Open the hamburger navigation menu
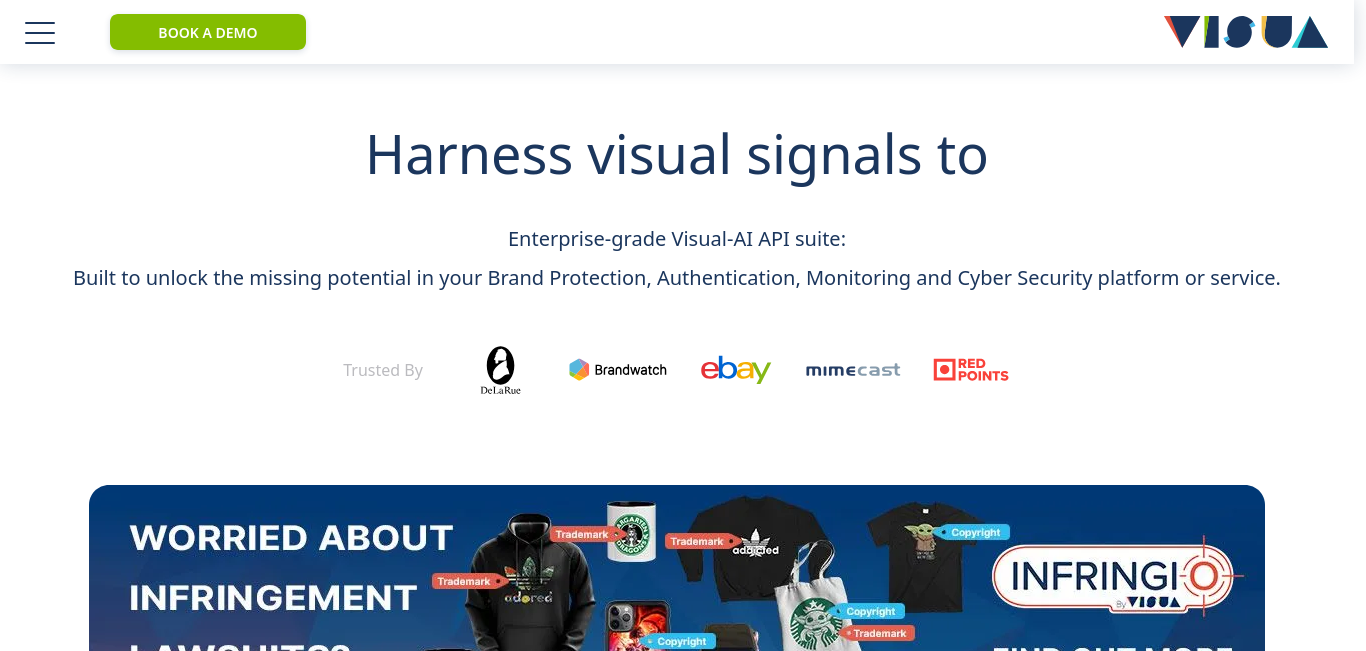Screen dimensions: 1366x651 click(40, 33)
